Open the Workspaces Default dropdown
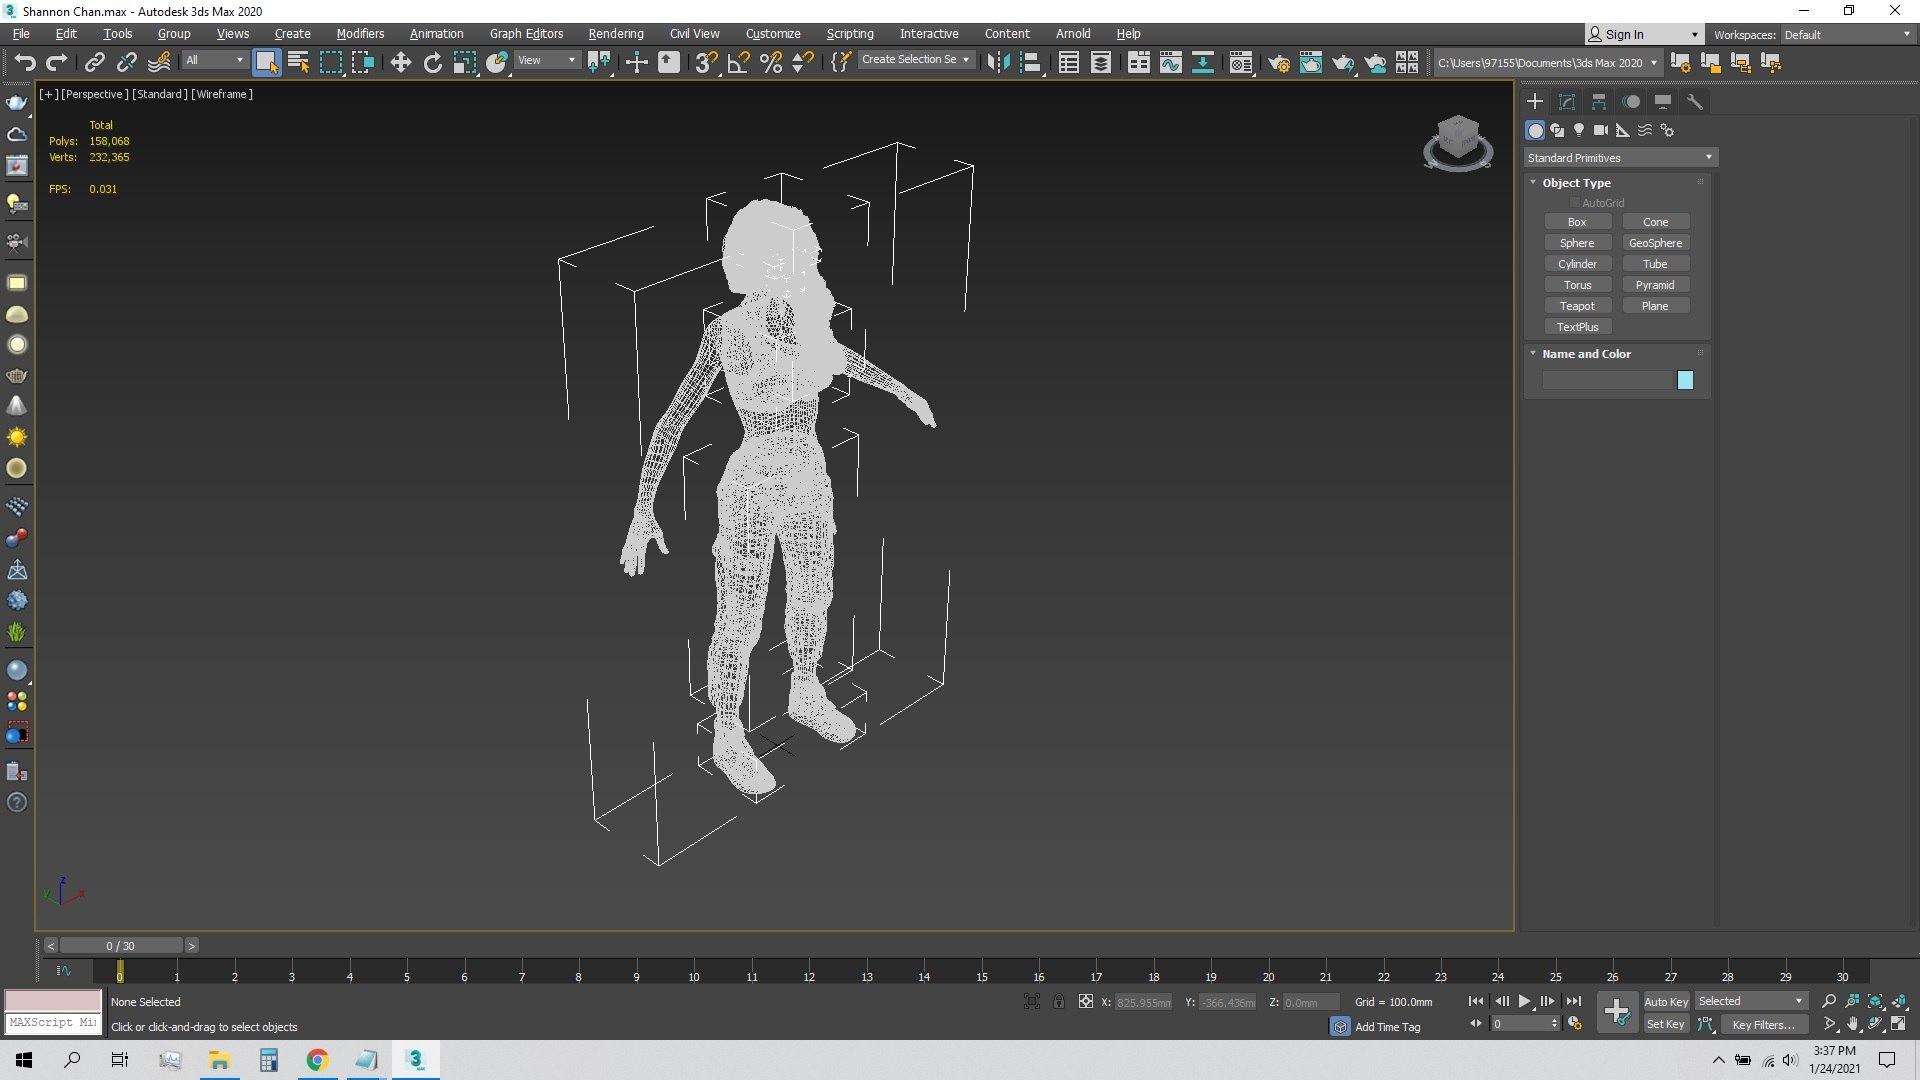The width and height of the screenshot is (1920, 1080). (1846, 34)
